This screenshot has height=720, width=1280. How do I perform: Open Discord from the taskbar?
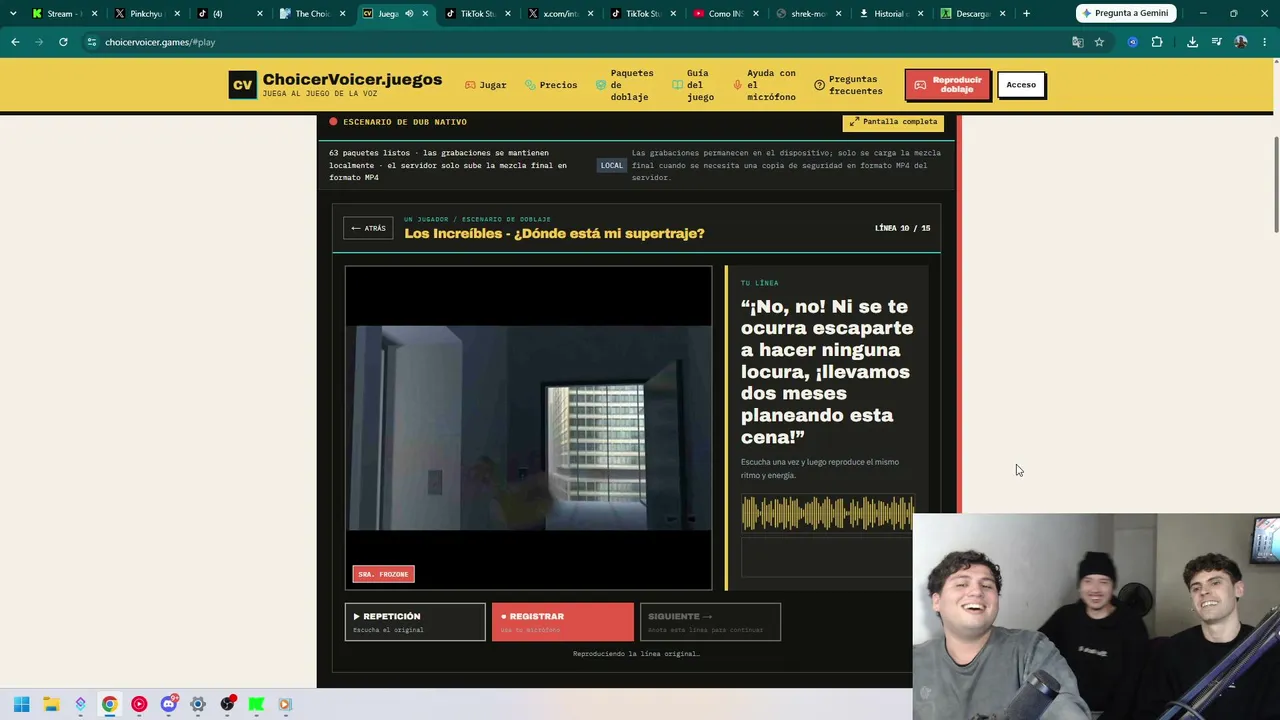click(x=168, y=704)
